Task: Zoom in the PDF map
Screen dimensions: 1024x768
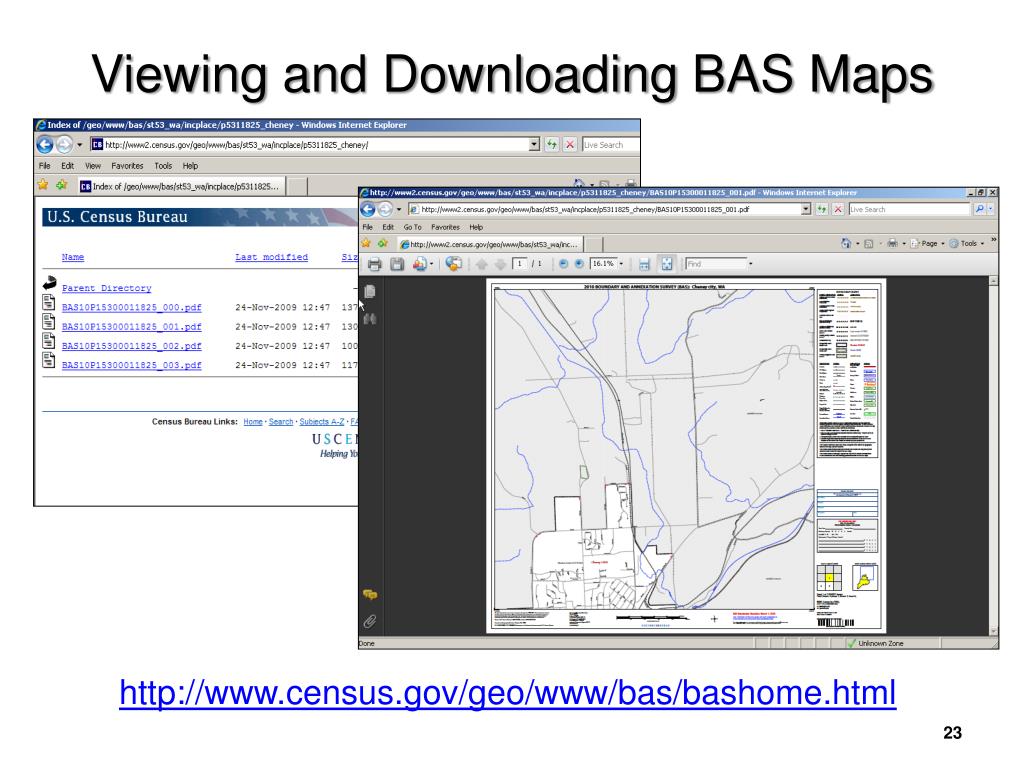Action: (x=579, y=264)
